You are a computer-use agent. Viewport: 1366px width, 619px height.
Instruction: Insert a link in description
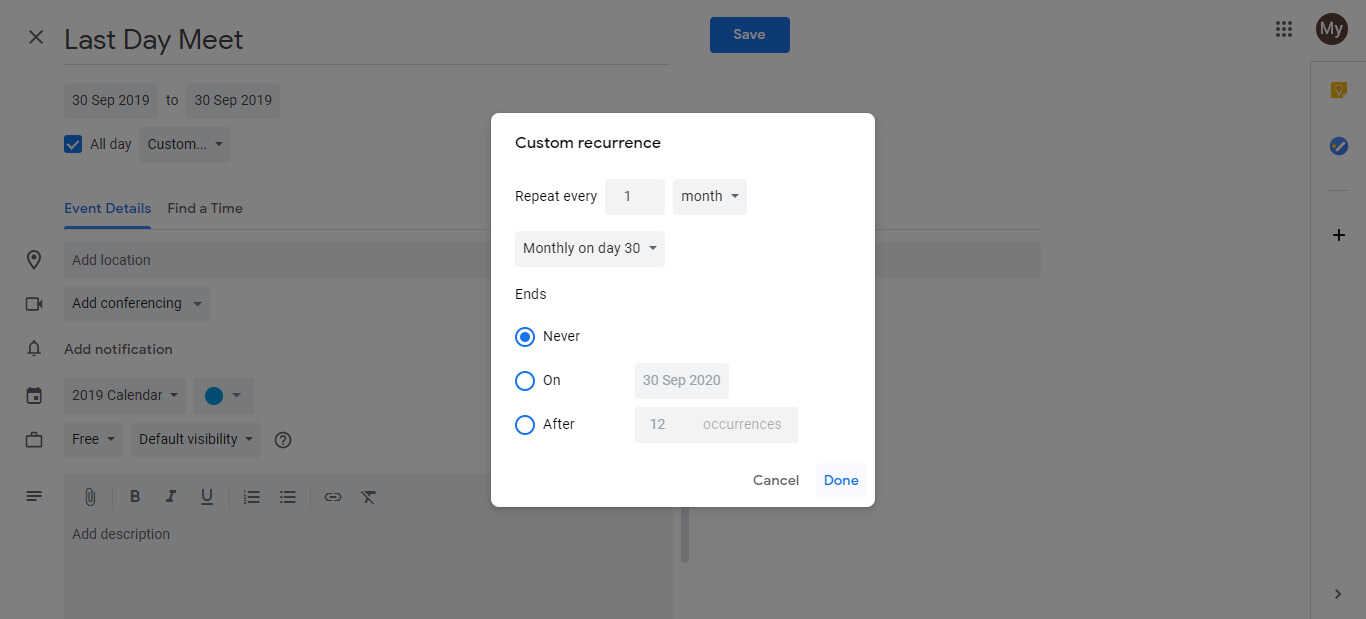[x=333, y=496]
